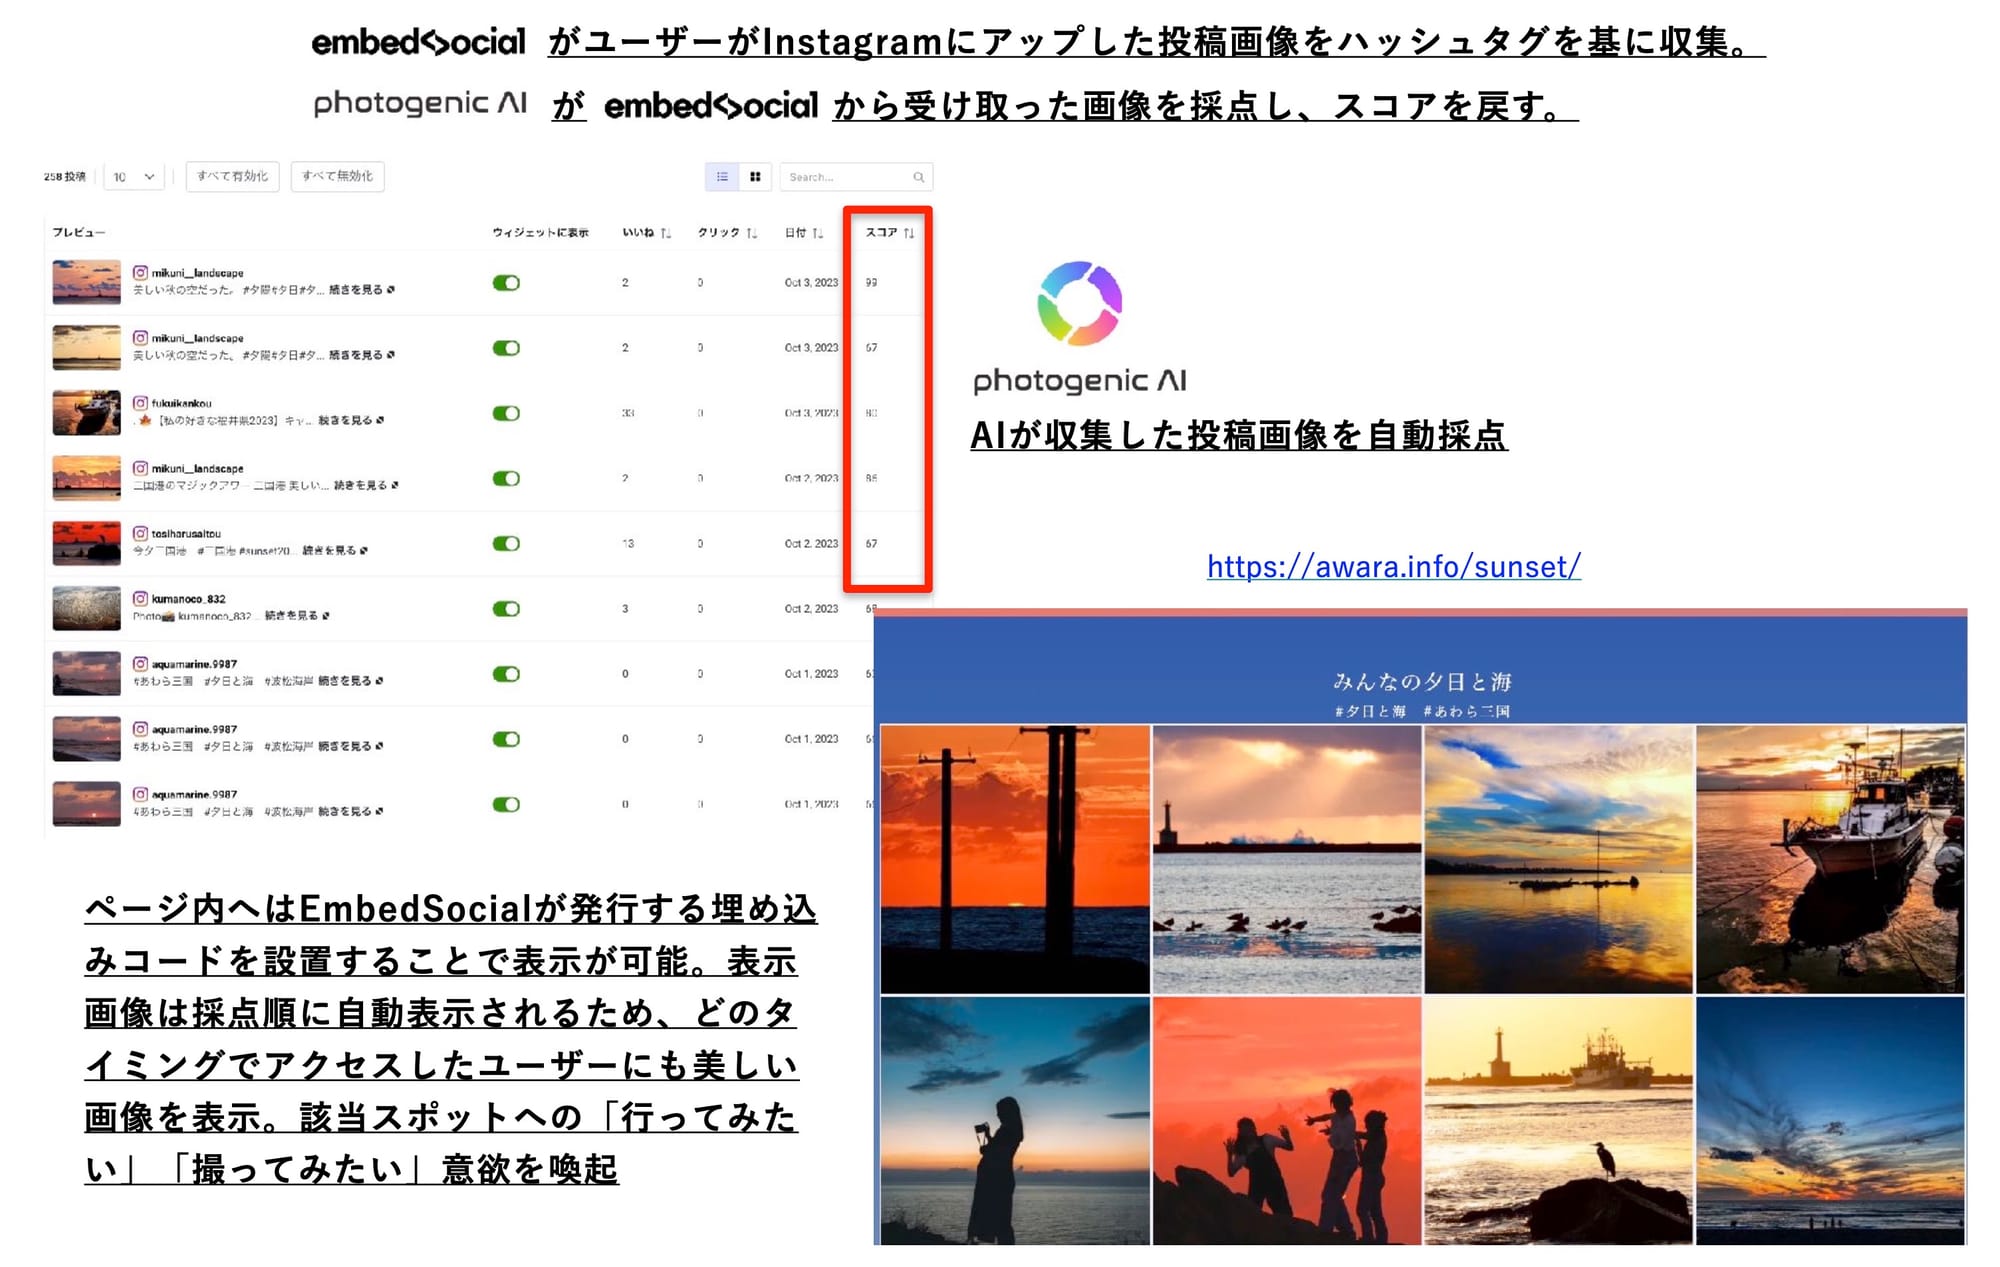Screen dimensions: 2000x1267
Task: Click すべて無効化 button
Action: (x=337, y=177)
